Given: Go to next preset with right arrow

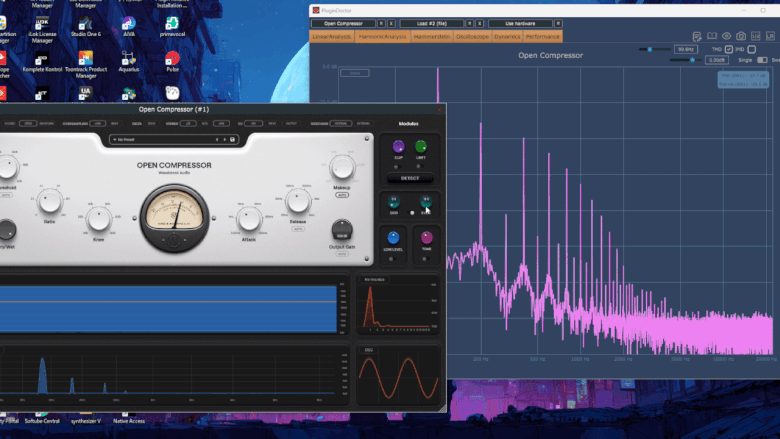Looking at the screenshot, I should click(223, 139).
